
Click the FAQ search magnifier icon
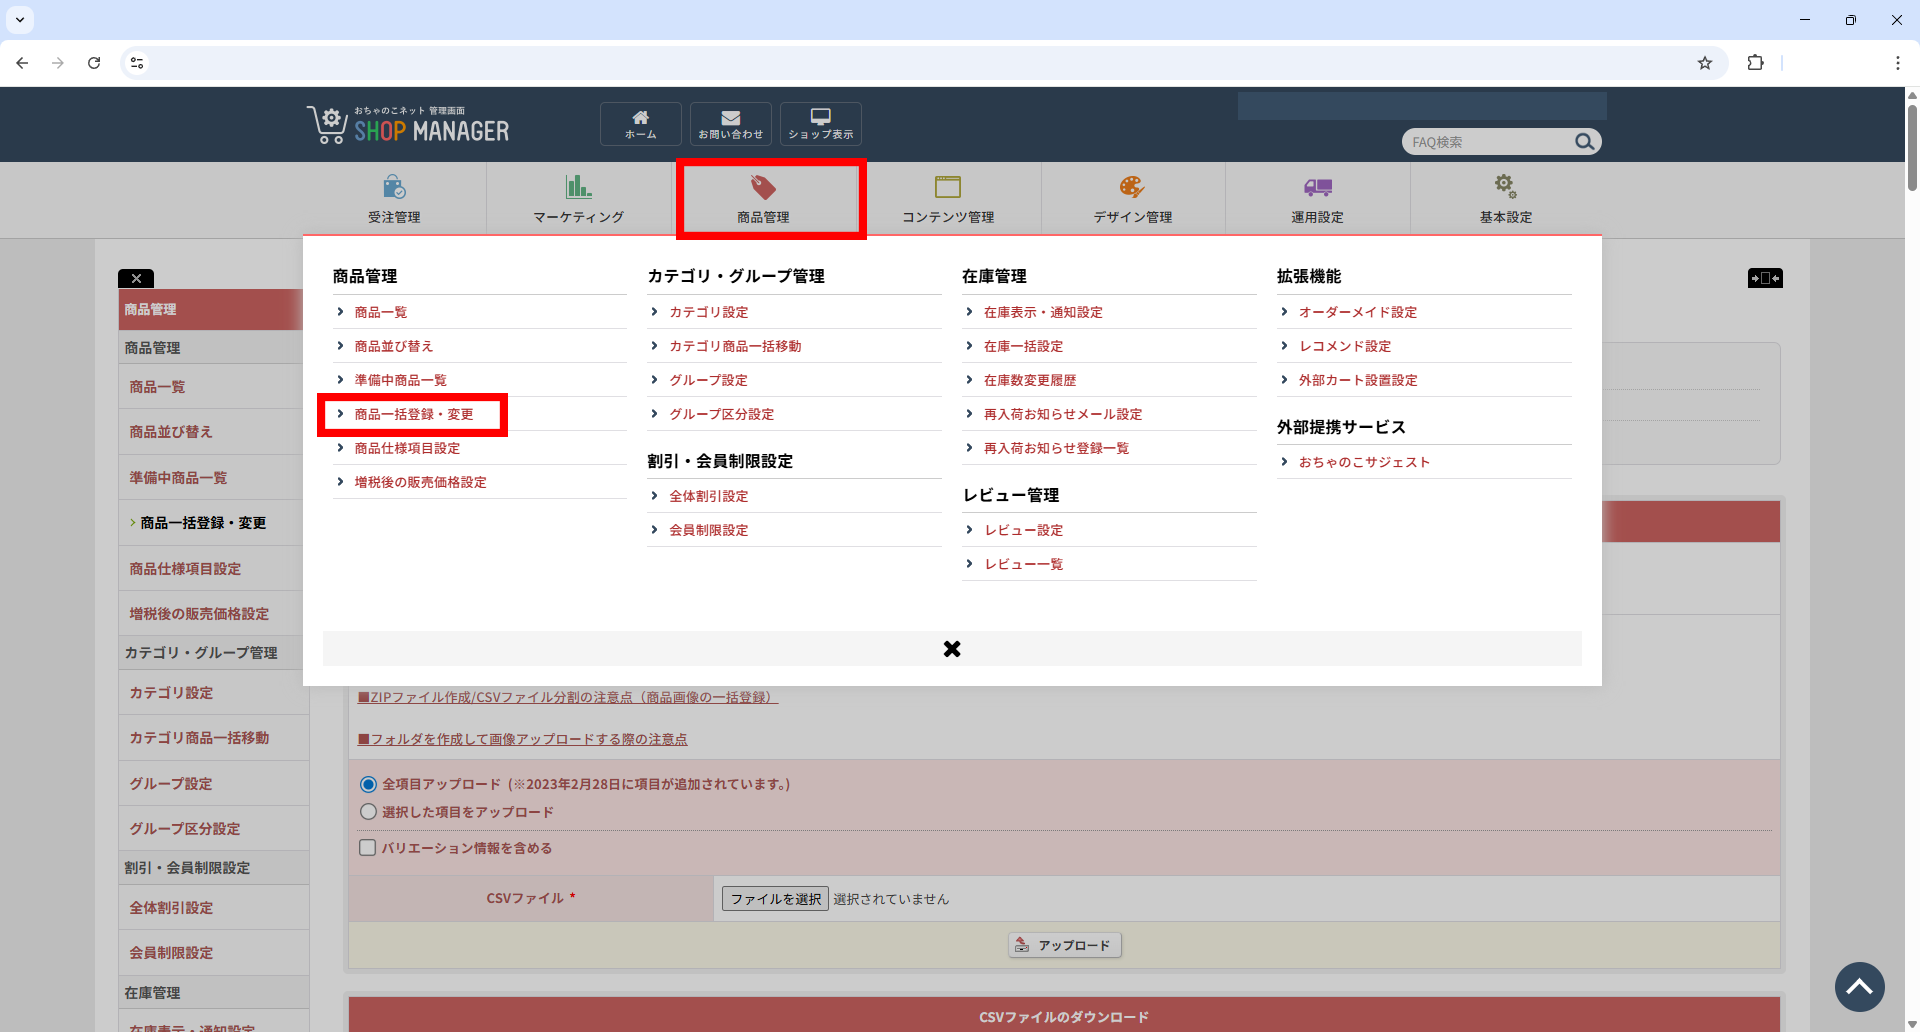[x=1584, y=142]
